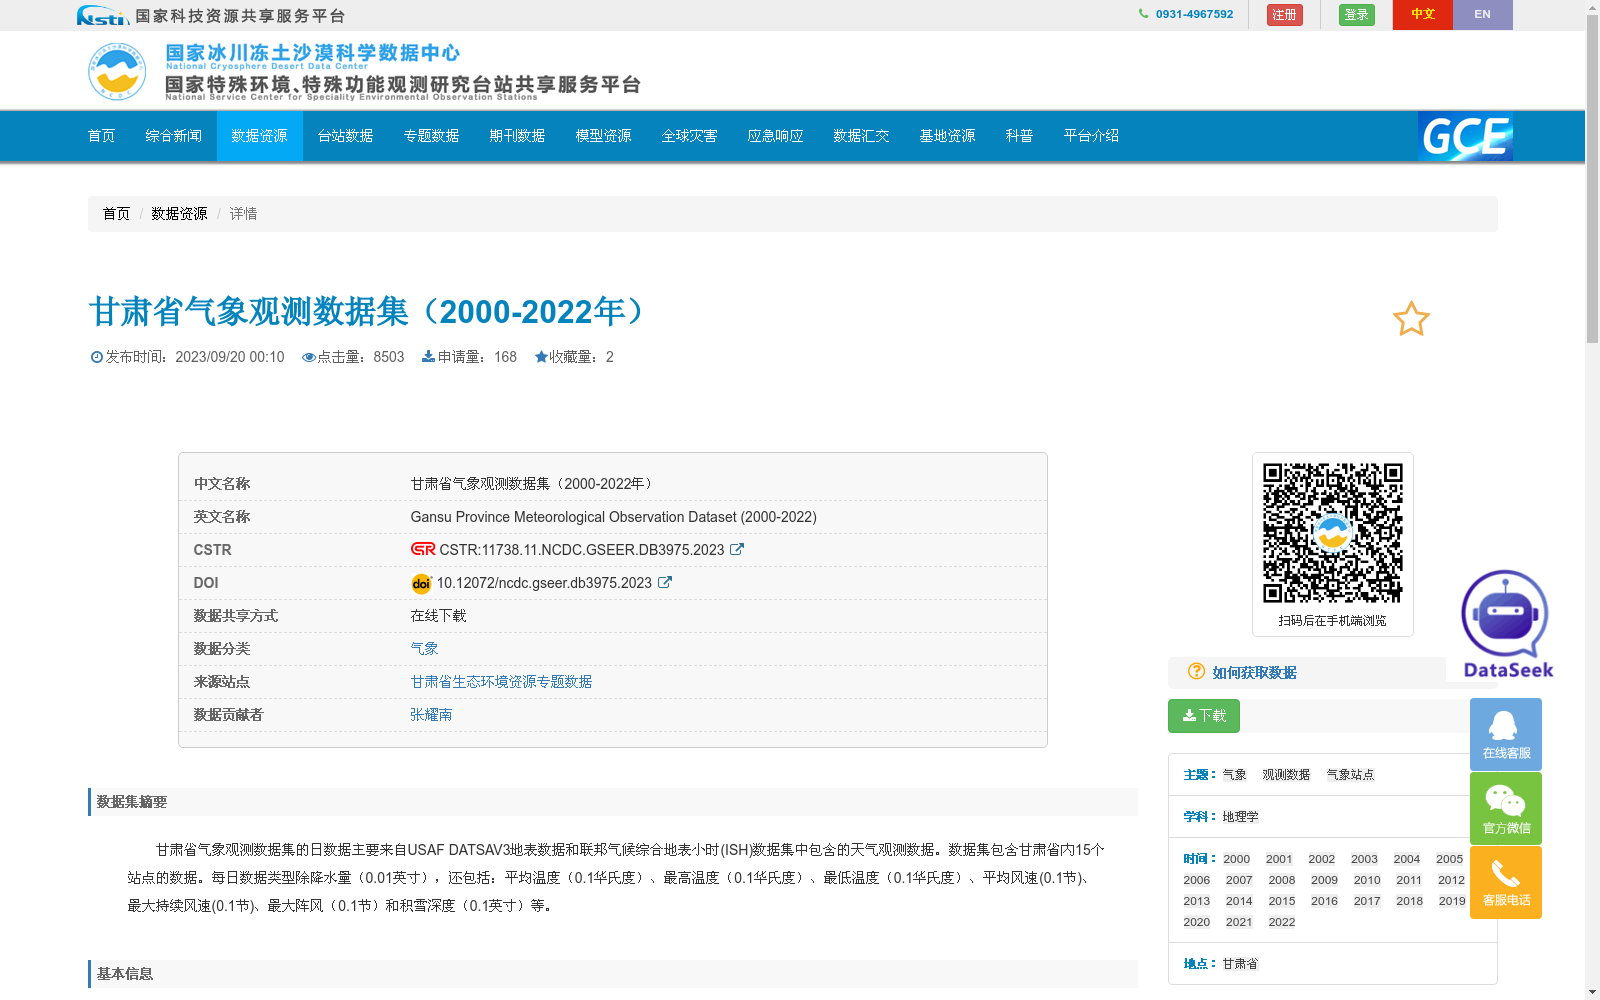Click the GCE logo in the navigation bar
The height and width of the screenshot is (1000, 1600).
coord(1464,136)
